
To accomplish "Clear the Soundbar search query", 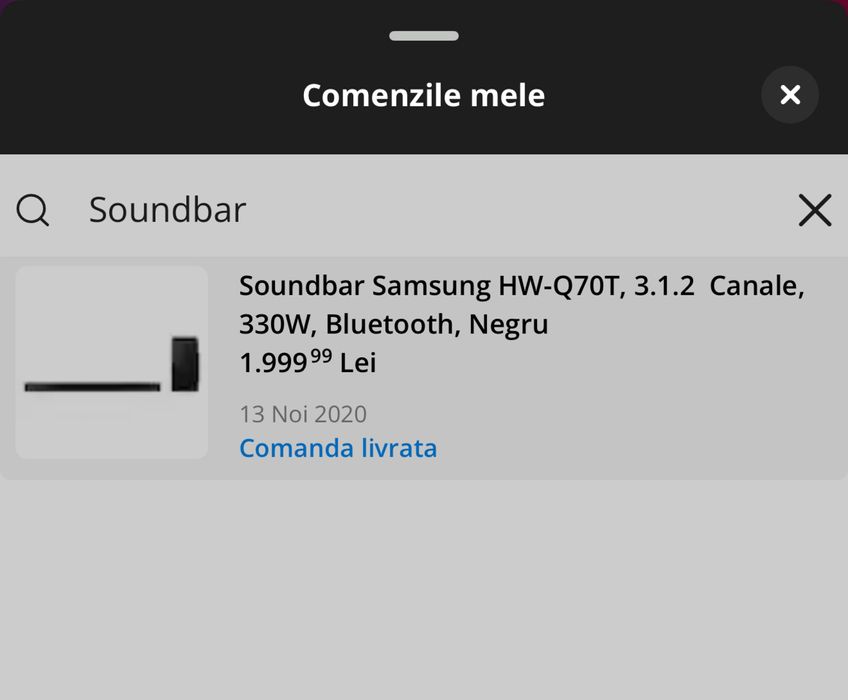I will point(815,210).
